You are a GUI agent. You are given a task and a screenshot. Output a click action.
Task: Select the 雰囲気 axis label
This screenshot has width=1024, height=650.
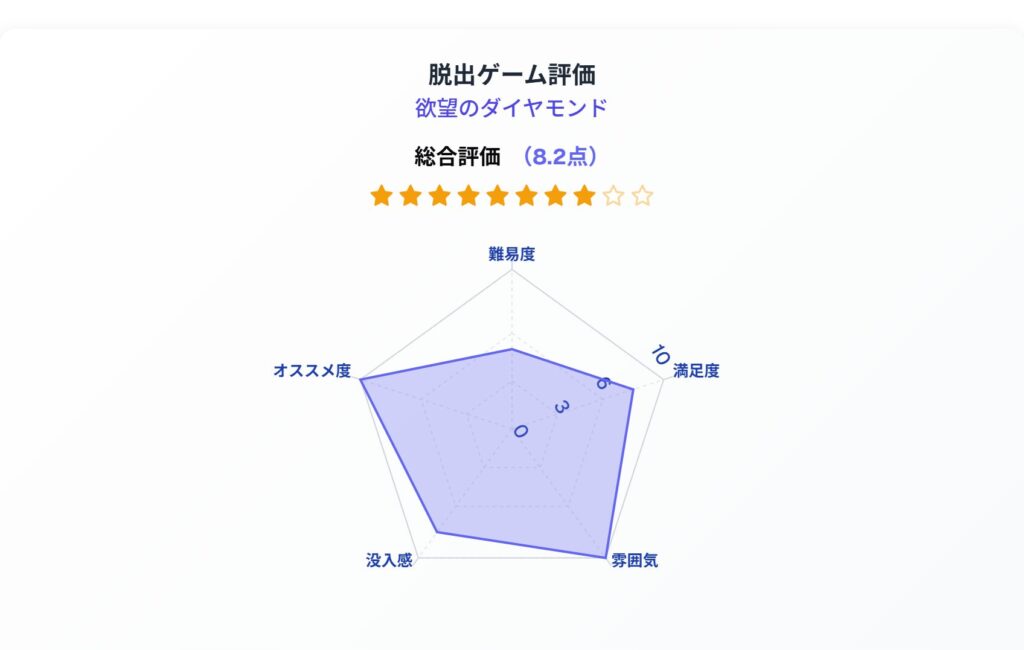(634, 561)
